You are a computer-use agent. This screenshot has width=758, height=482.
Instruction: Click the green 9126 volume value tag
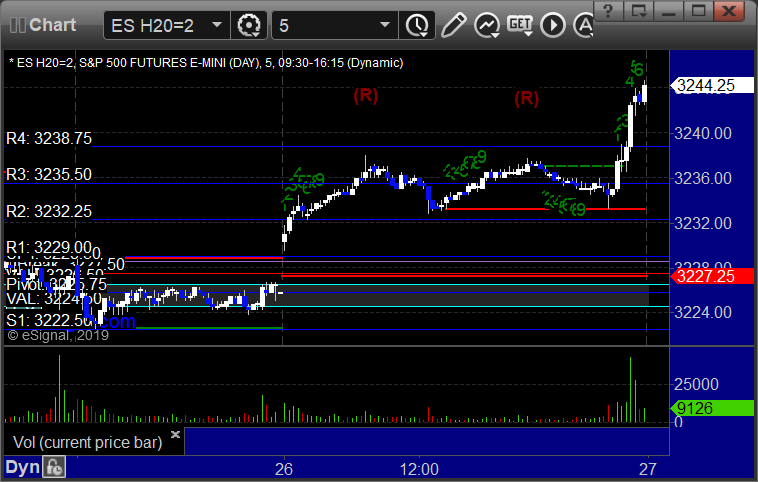tap(712, 408)
